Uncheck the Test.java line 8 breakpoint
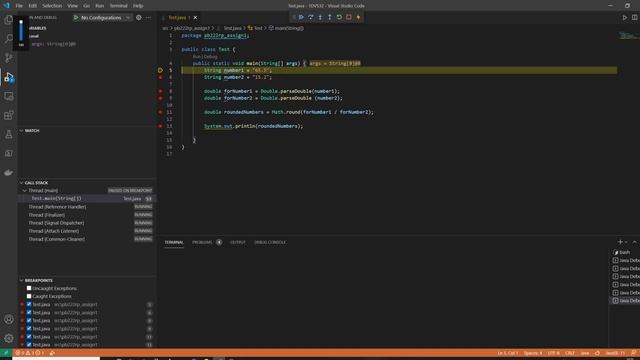 click(x=29, y=320)
